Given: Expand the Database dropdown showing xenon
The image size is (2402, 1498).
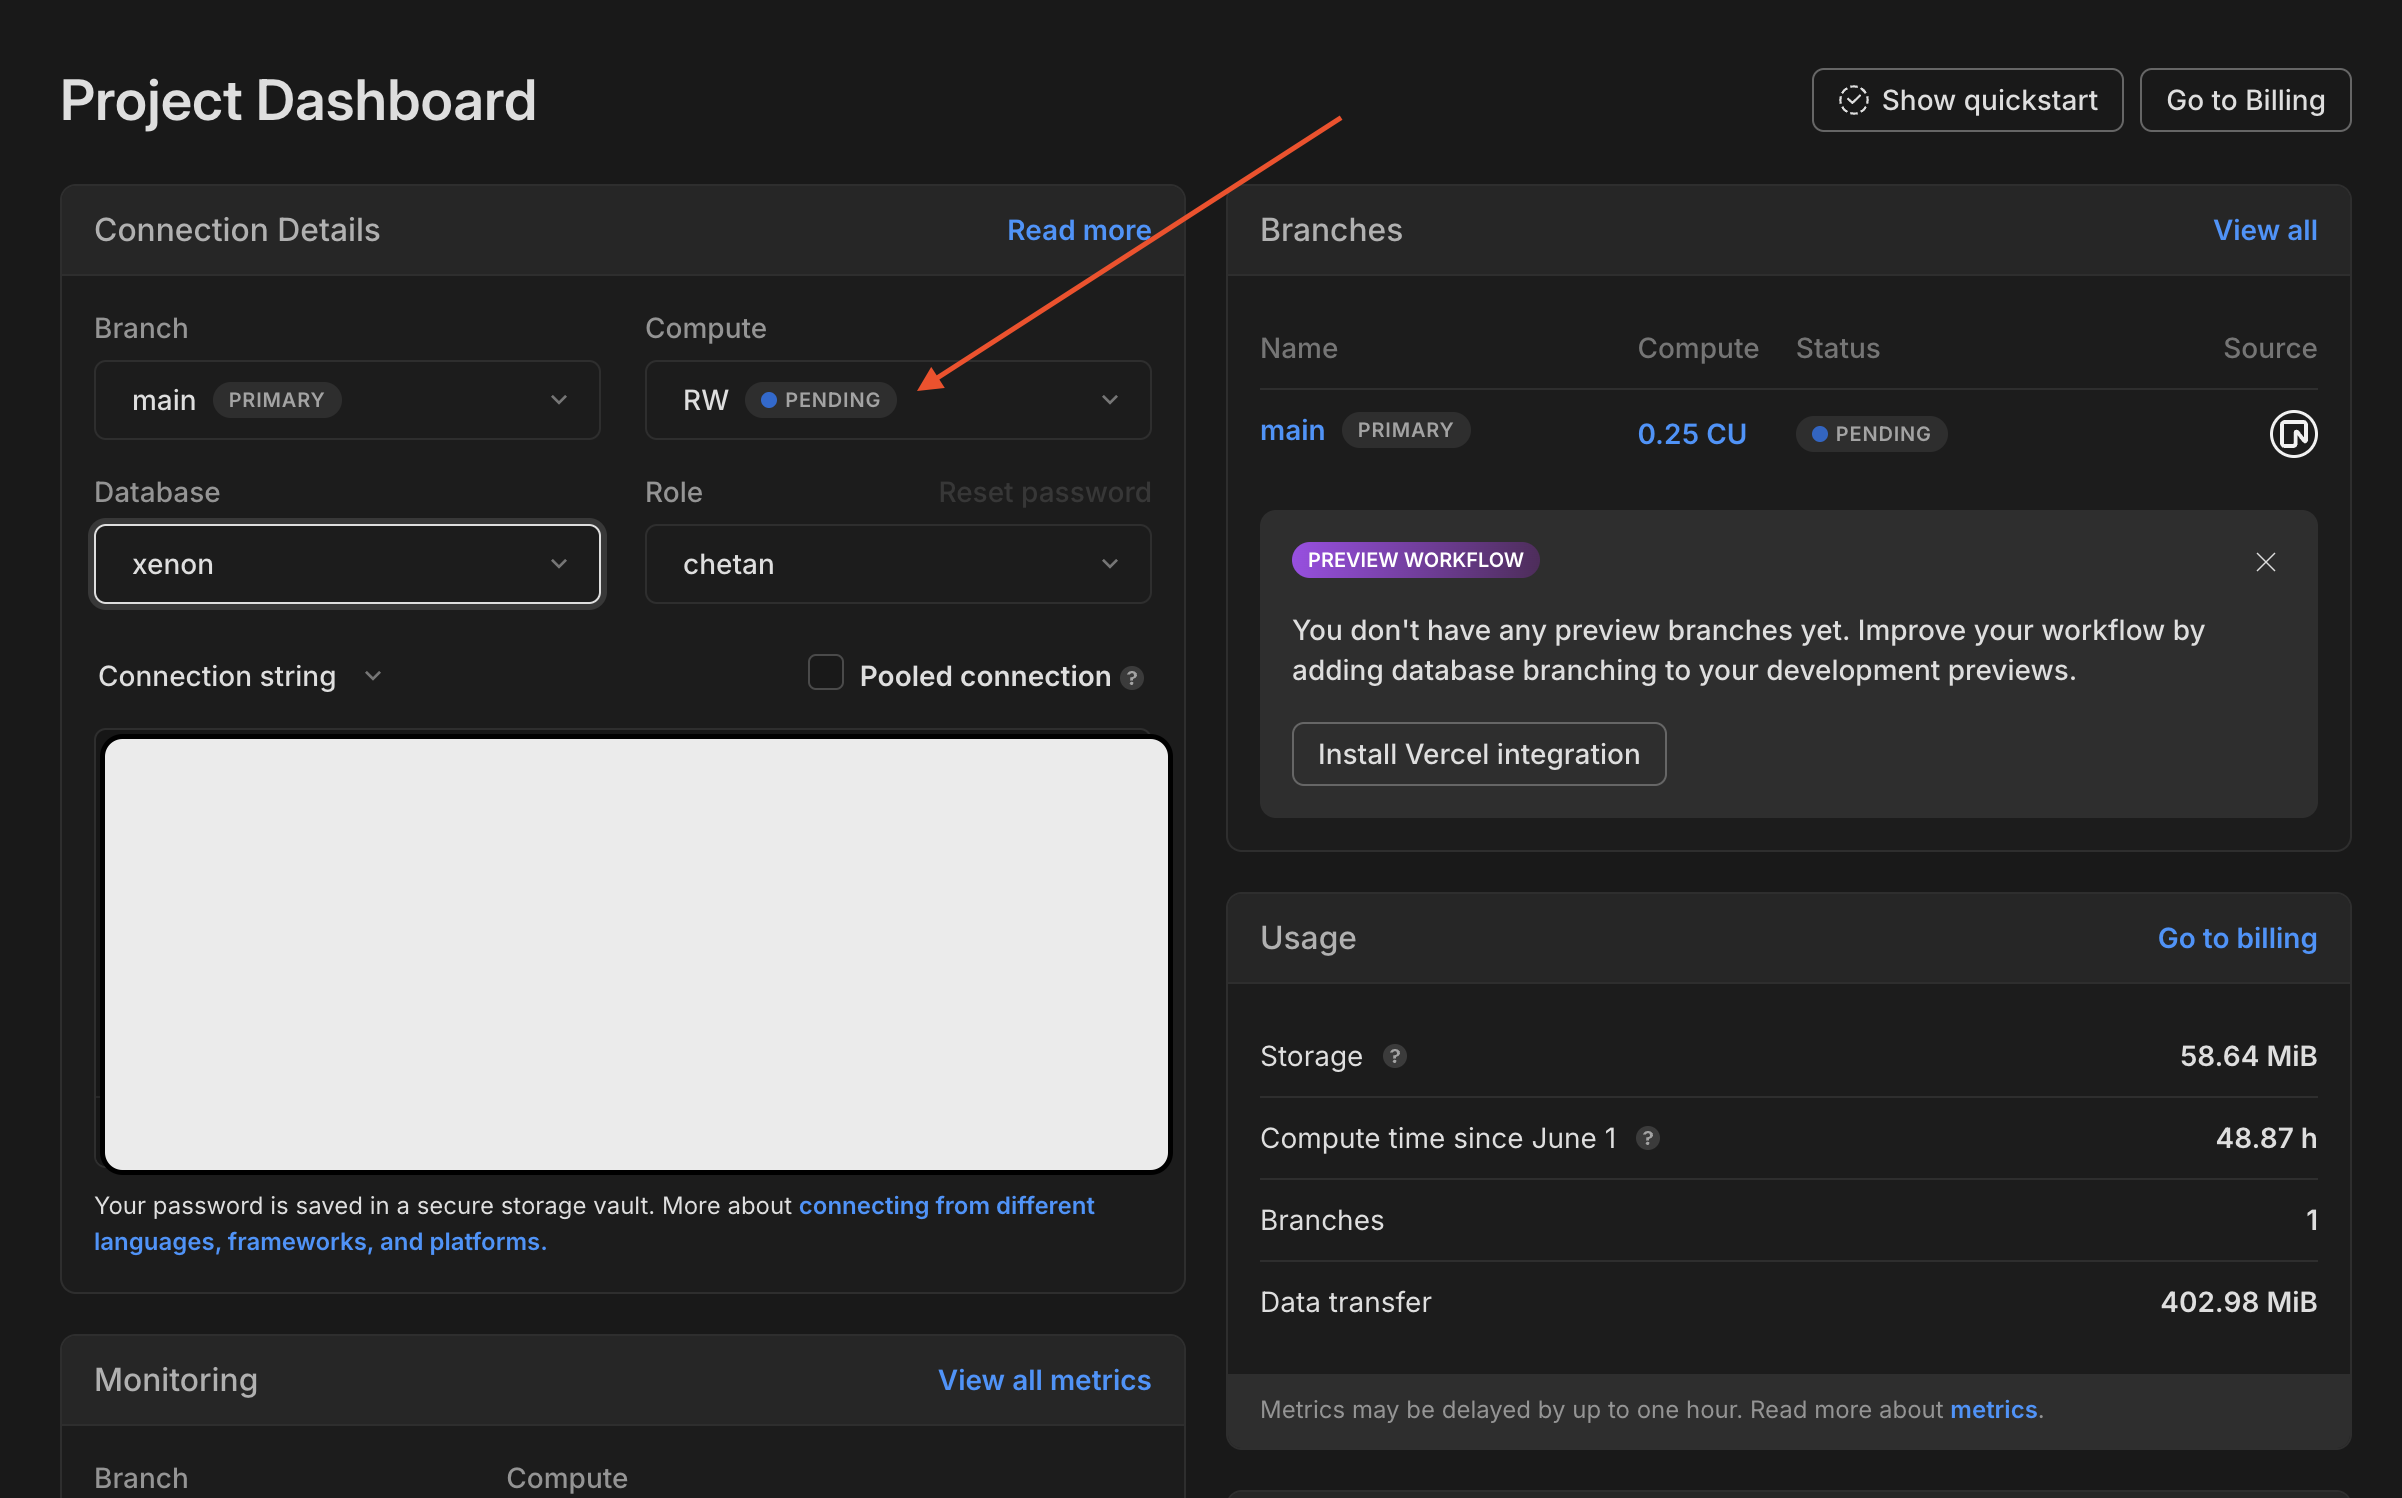Looking at the screenshot, I should (x=347, y=564).
